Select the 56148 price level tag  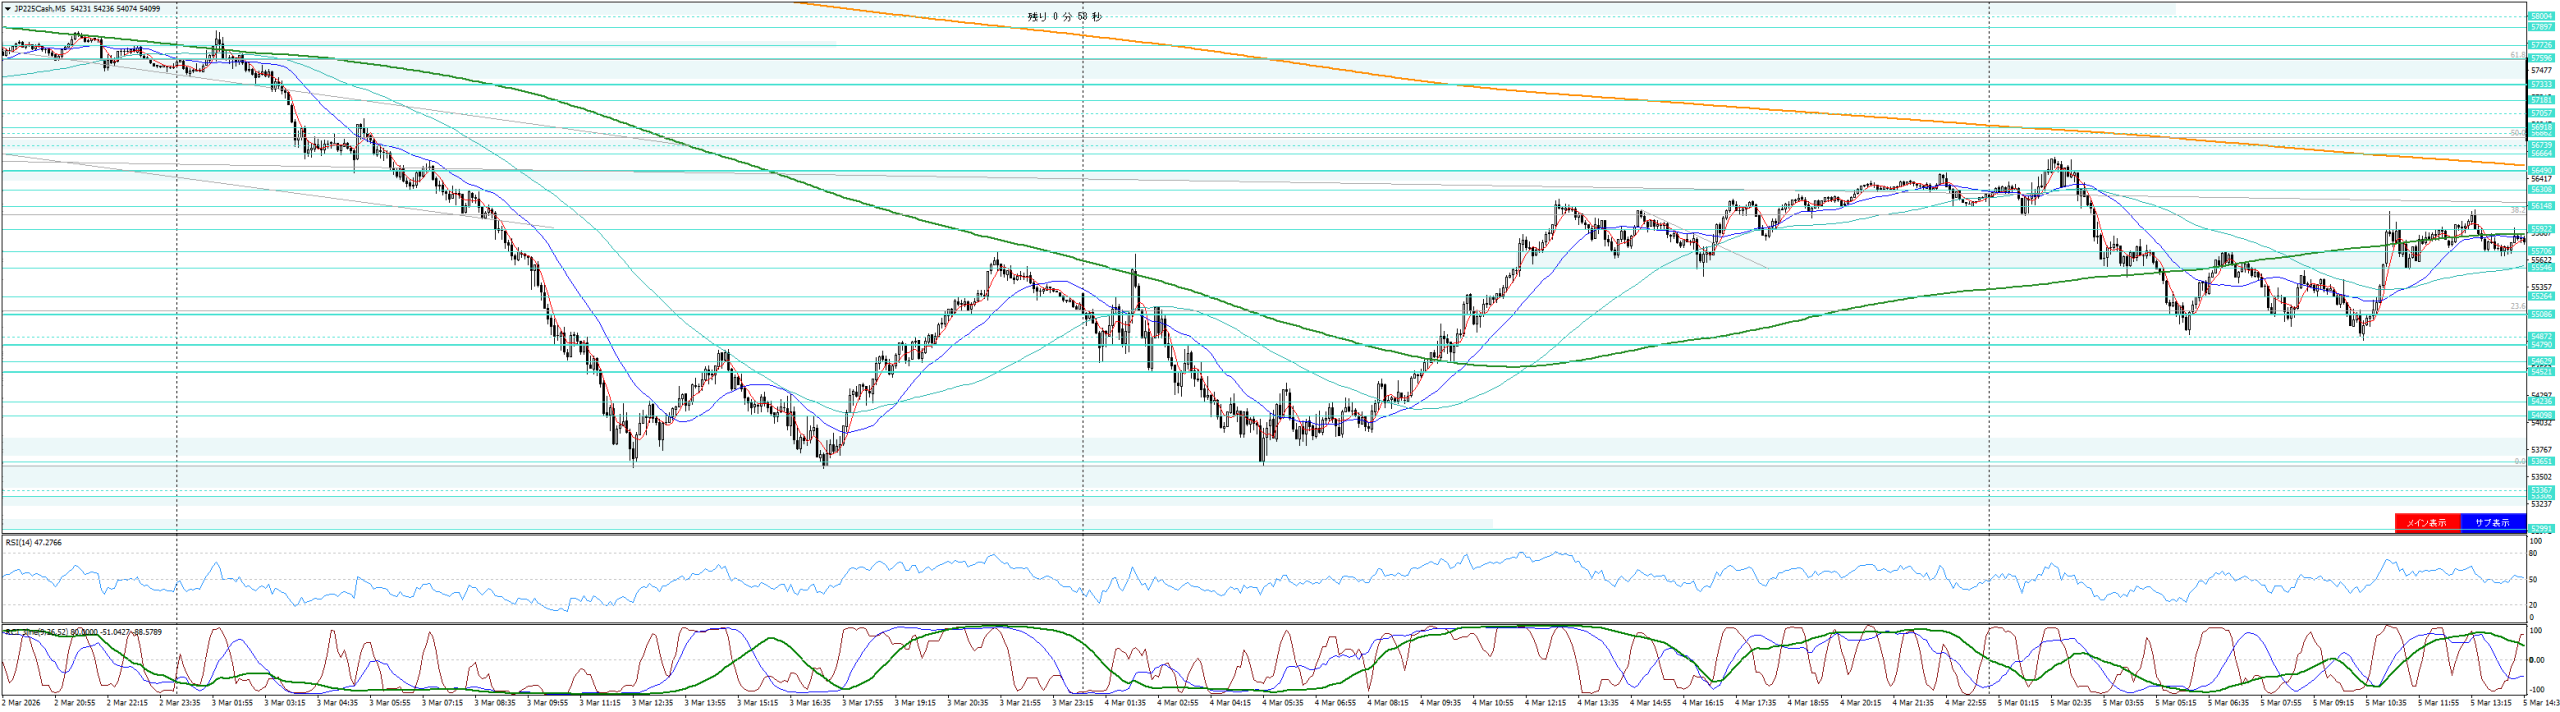[x=2541, y=206]
